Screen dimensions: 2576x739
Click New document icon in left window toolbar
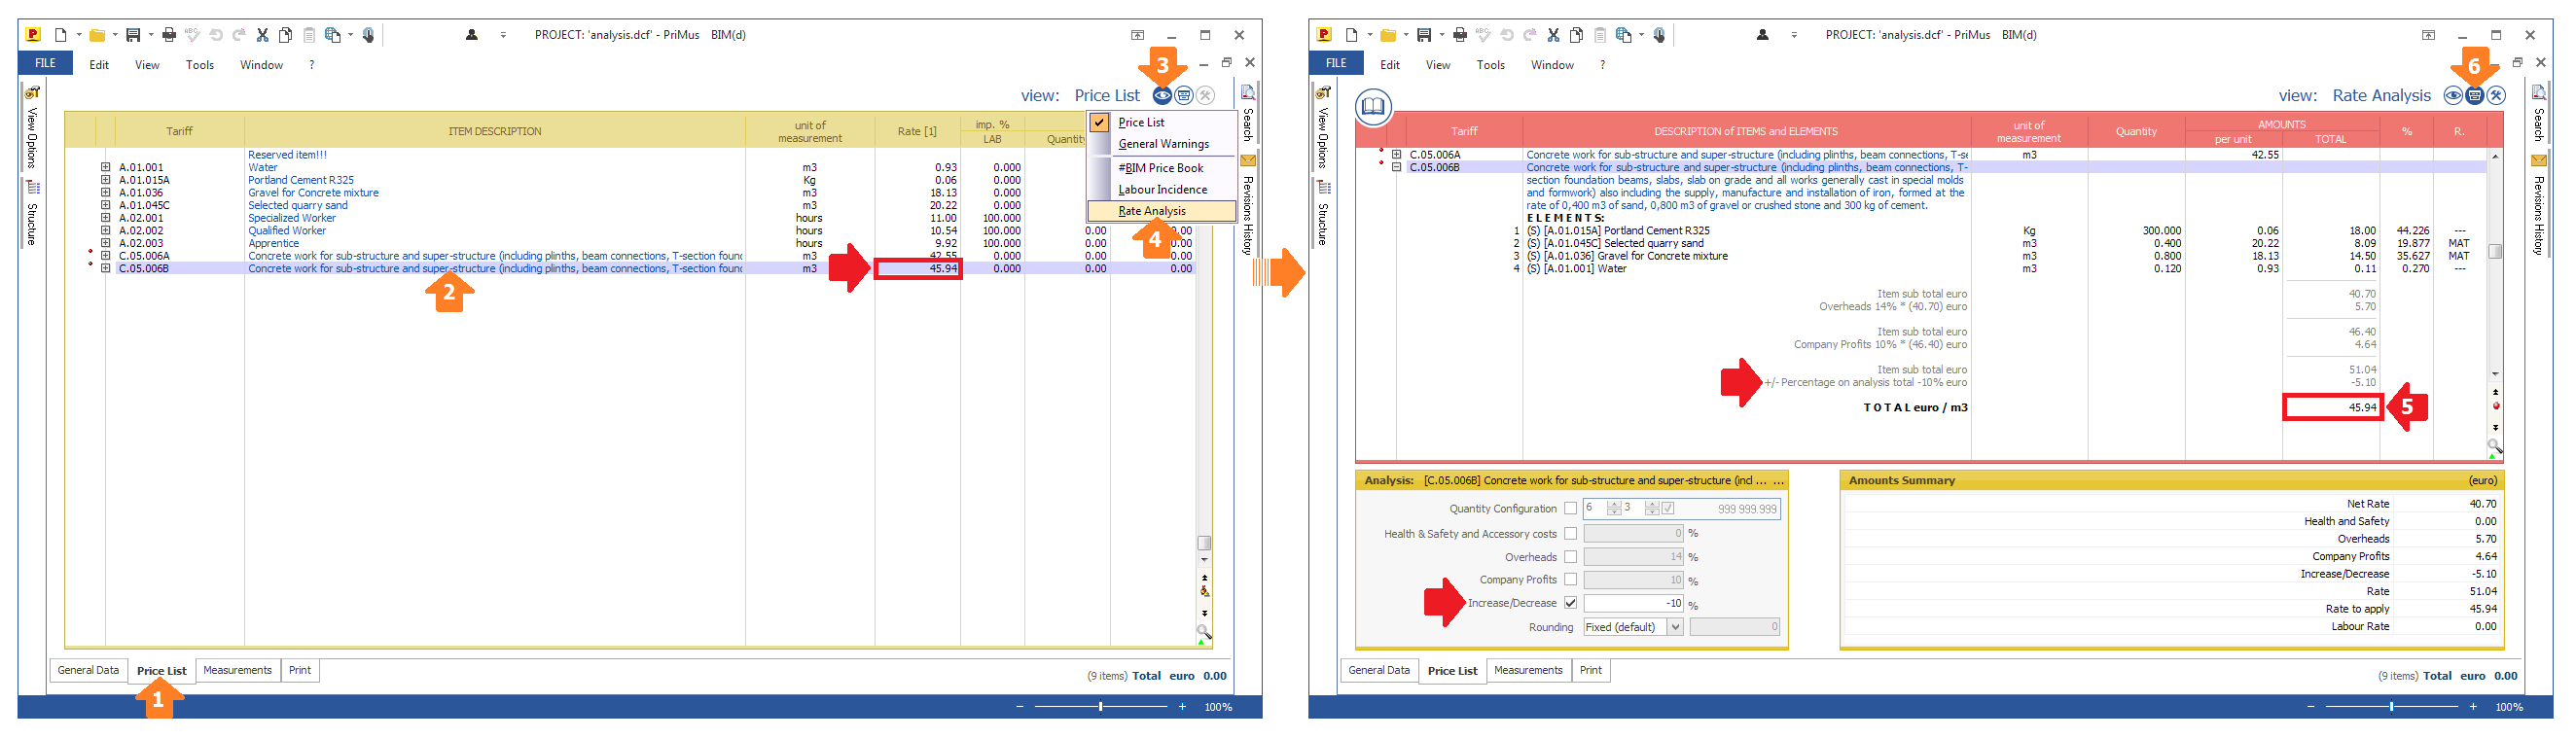61,35
